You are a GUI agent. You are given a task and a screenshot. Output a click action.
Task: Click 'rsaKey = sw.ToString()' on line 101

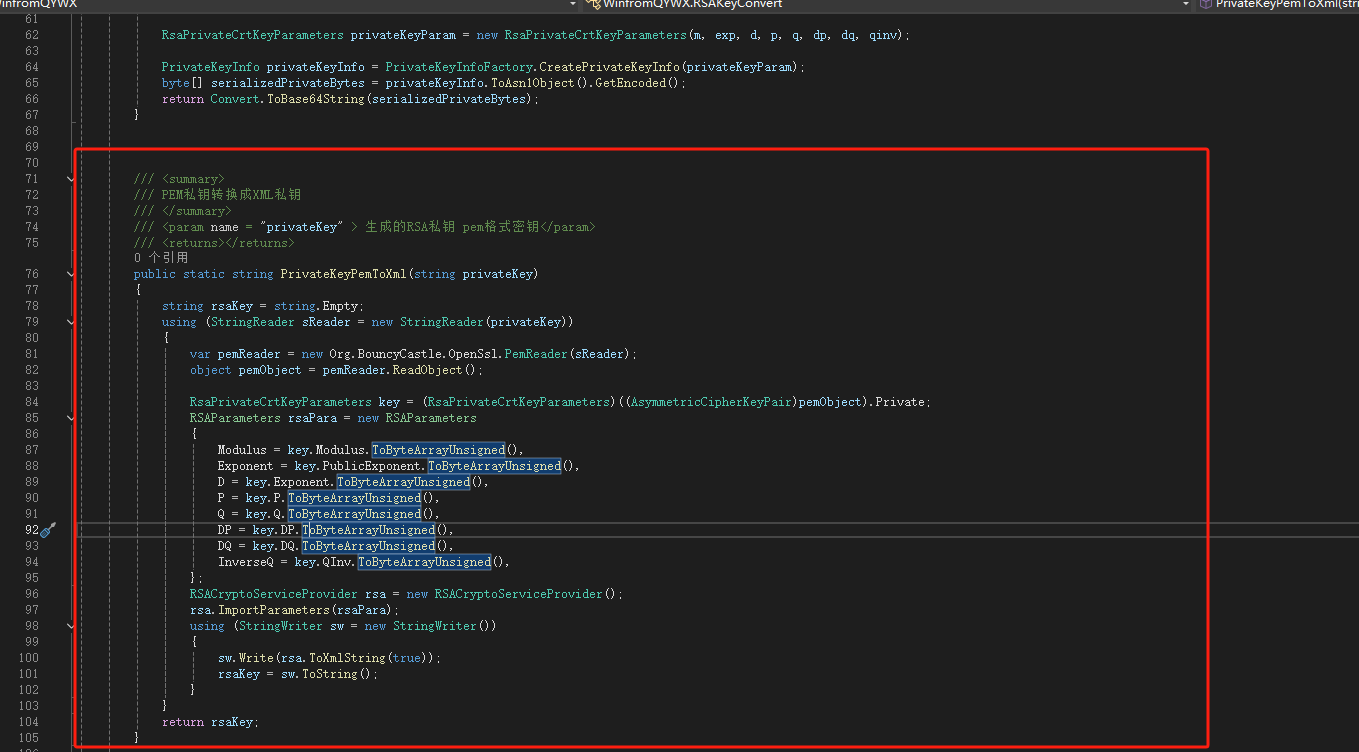295,674
